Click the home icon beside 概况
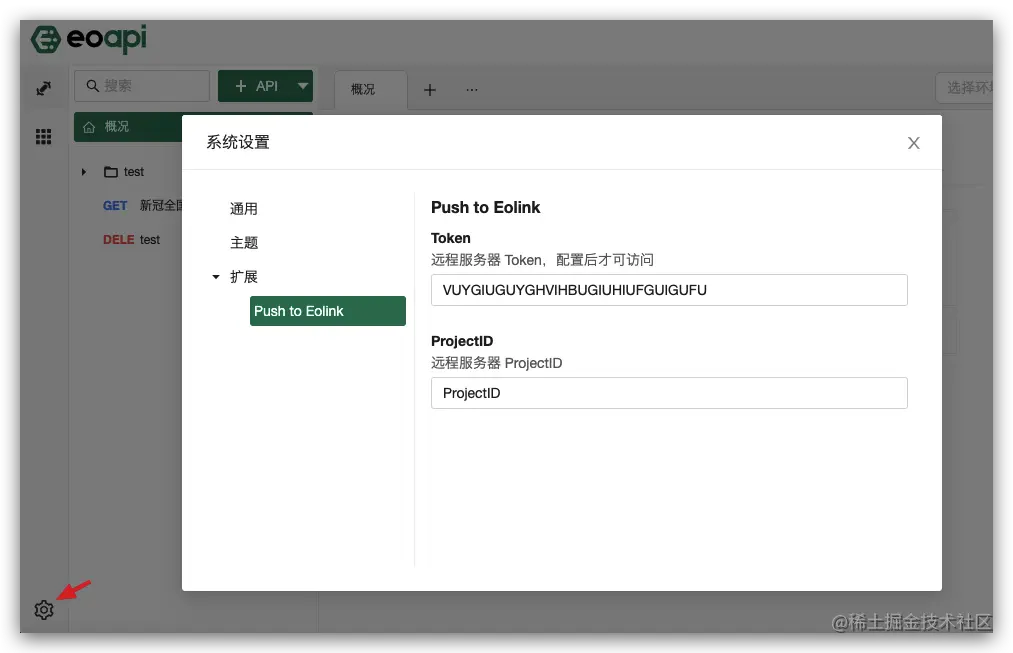The height and width of the screenshot is (653, 1013). click(x=89, y=127)
